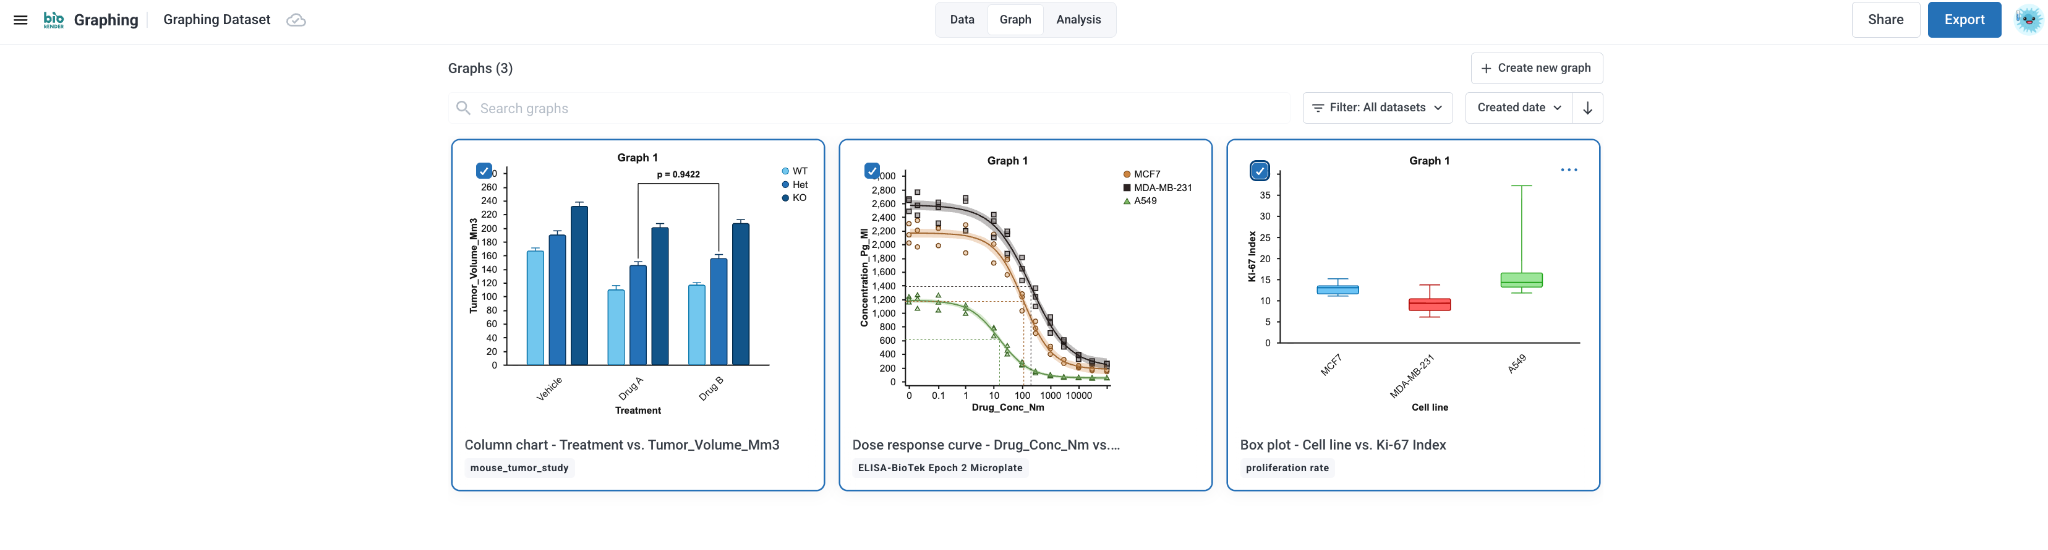Switch to the Data tab
Image resolution: width=2048 pixels, height=550 pixels.
(x=962, y=20)
